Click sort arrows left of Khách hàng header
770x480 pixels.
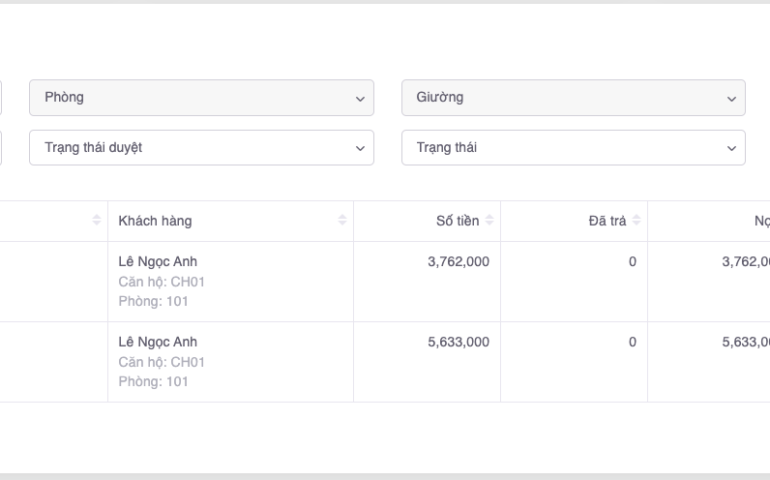[x=97, y=220]
